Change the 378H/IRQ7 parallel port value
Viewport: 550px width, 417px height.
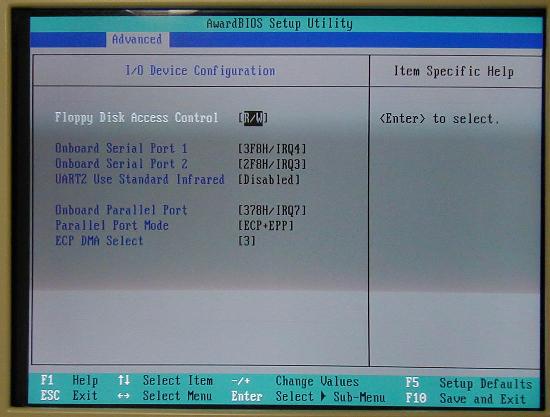point(272,210)
